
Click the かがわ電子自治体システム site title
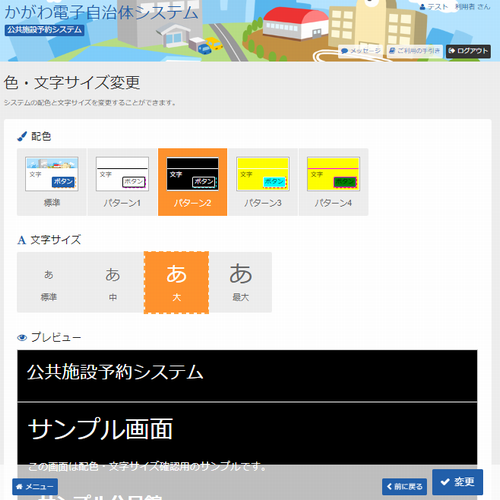[x=101, y=12]
